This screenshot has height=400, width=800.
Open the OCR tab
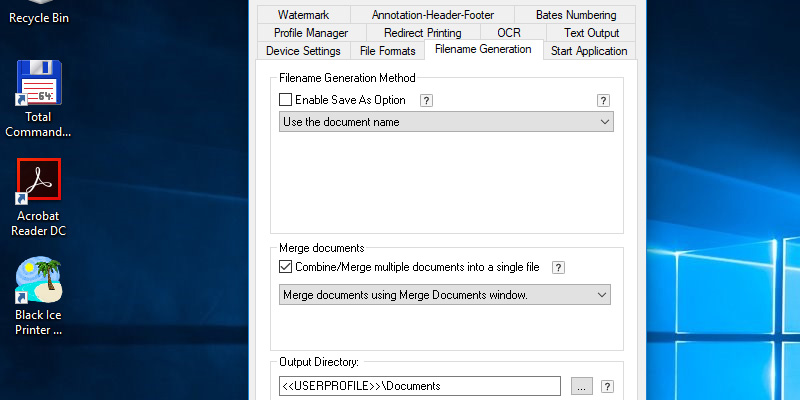(x=508, y=33)
